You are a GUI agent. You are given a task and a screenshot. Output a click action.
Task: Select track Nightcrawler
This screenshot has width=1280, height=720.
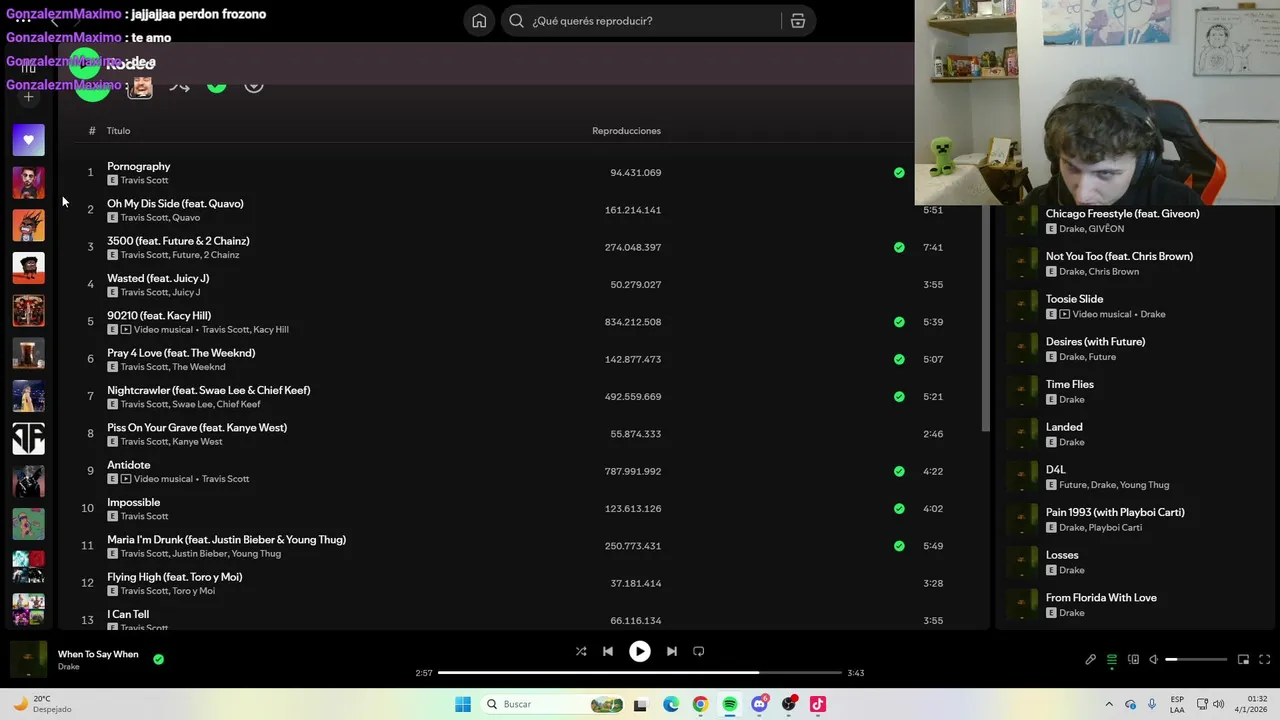pyautogui.click(x=209, y=391)
